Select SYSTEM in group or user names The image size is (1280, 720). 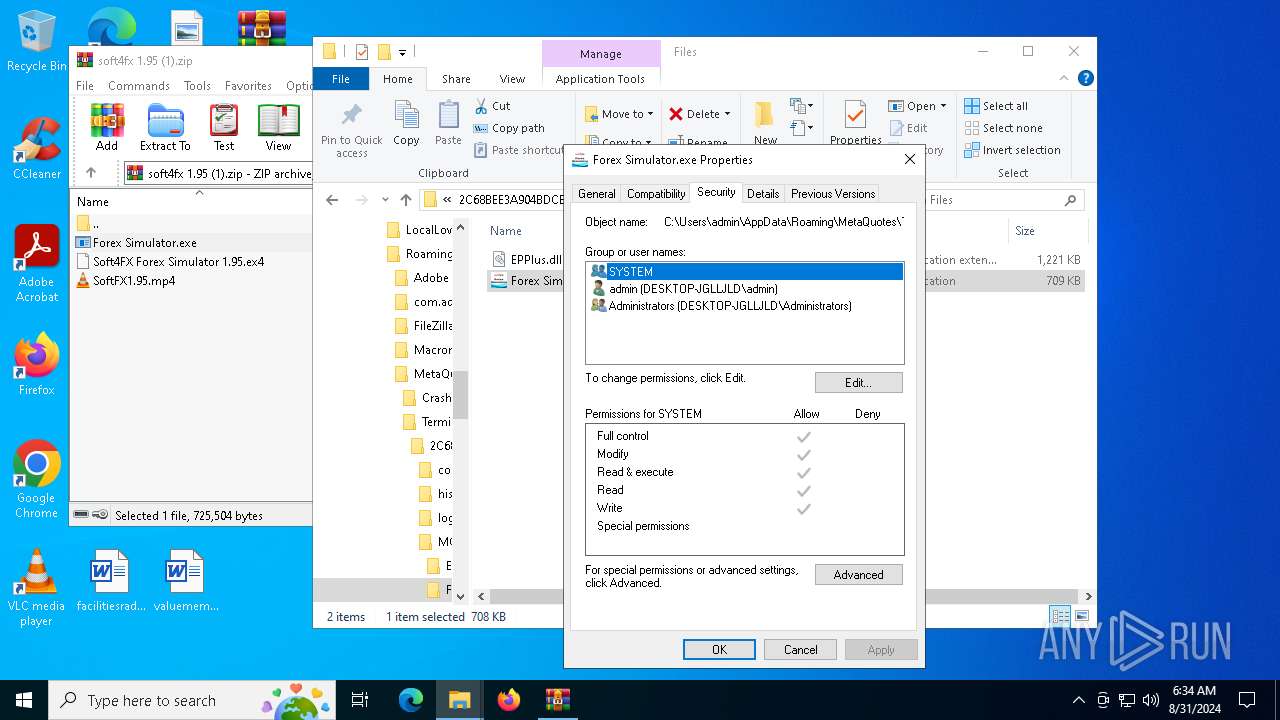click(745, 272)
